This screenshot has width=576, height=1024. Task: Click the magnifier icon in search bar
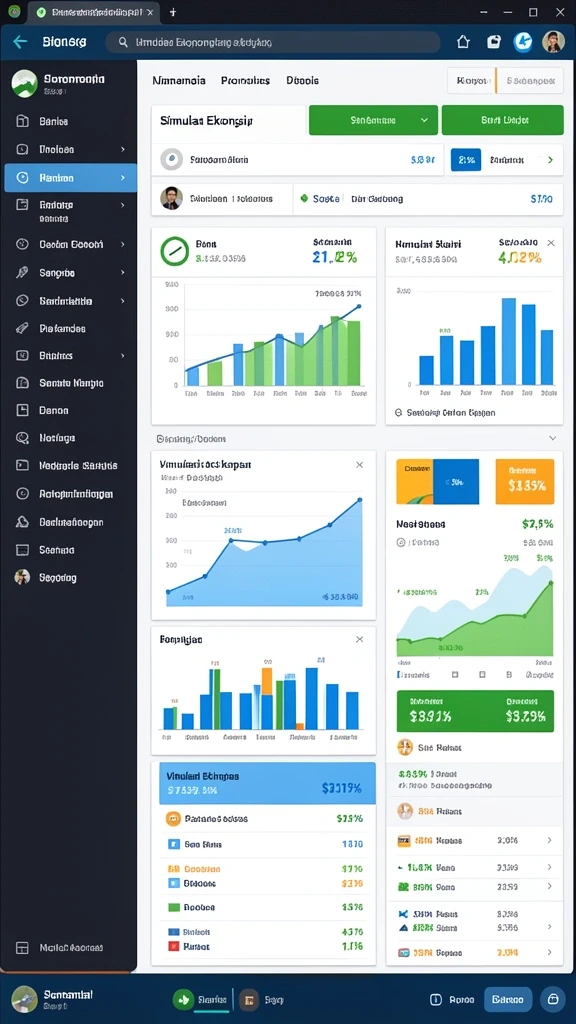pos(123,42)
